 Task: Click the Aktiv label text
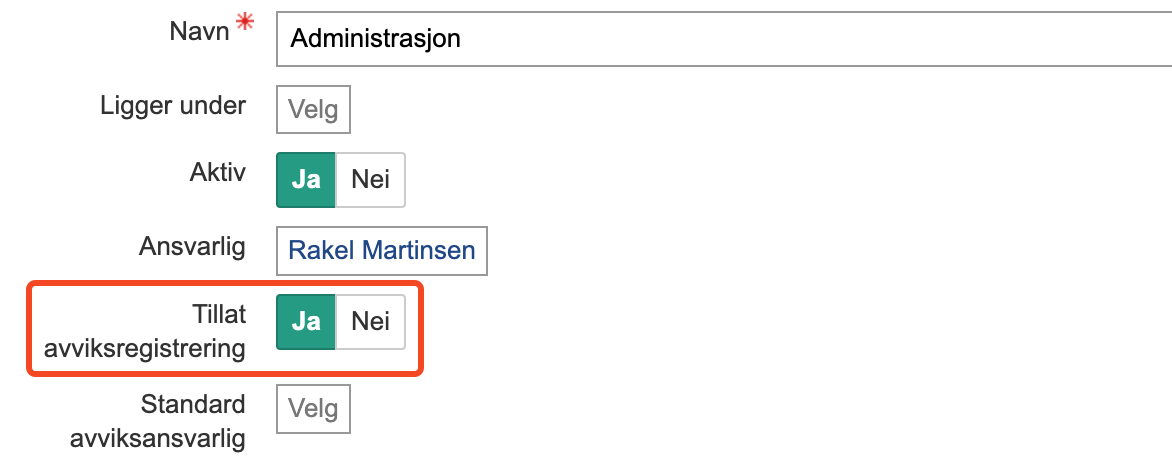(x=217, y=171)
